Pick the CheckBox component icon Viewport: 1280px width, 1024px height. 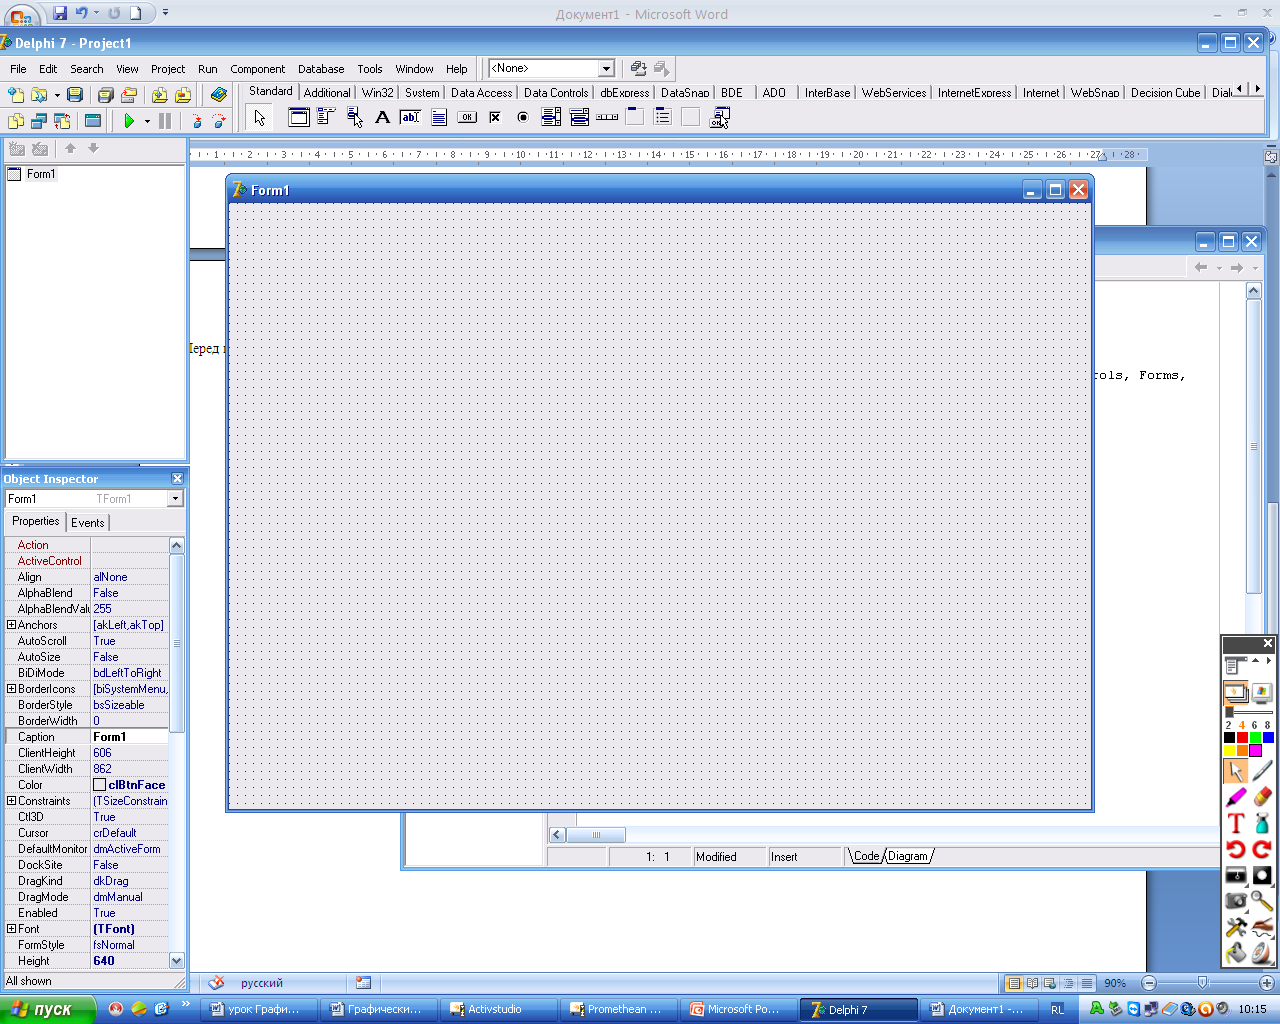point(495,117)
